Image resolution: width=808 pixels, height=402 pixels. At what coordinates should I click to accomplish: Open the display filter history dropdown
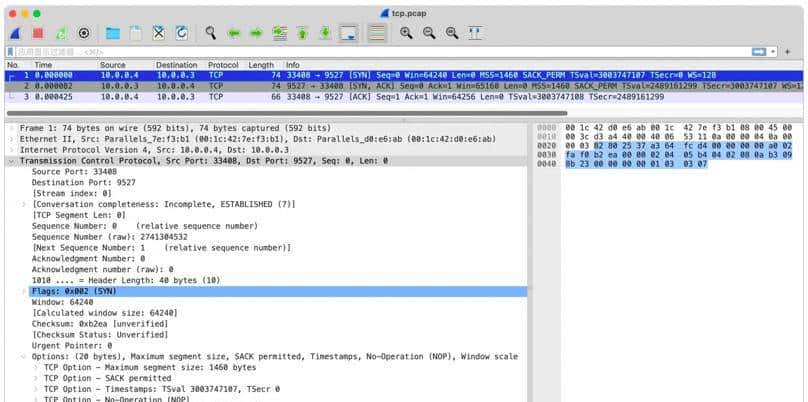(x=785, y=51)
